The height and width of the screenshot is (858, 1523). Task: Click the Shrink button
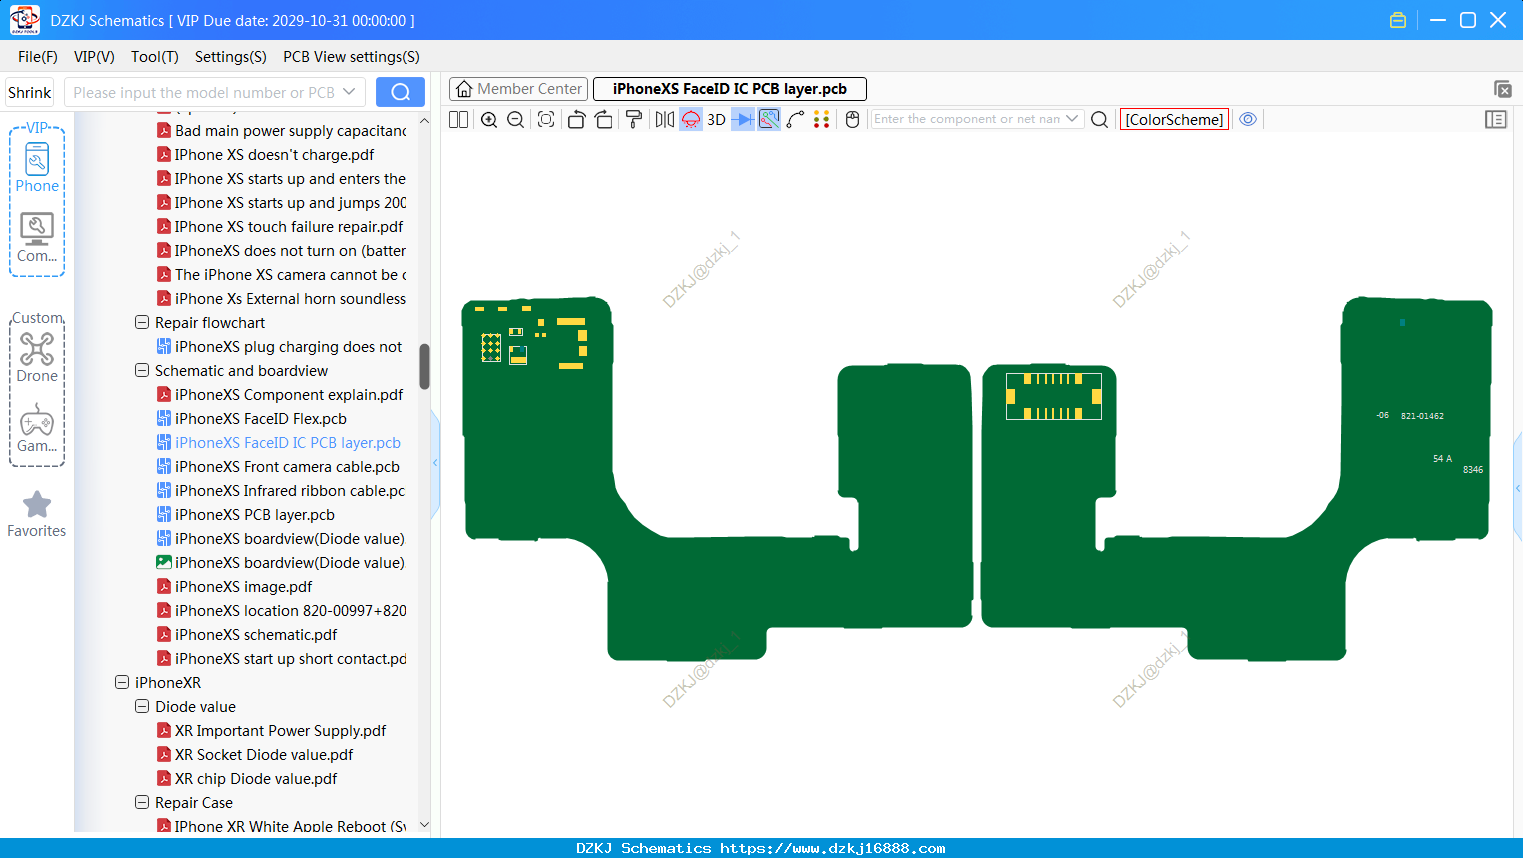[30, 92]
